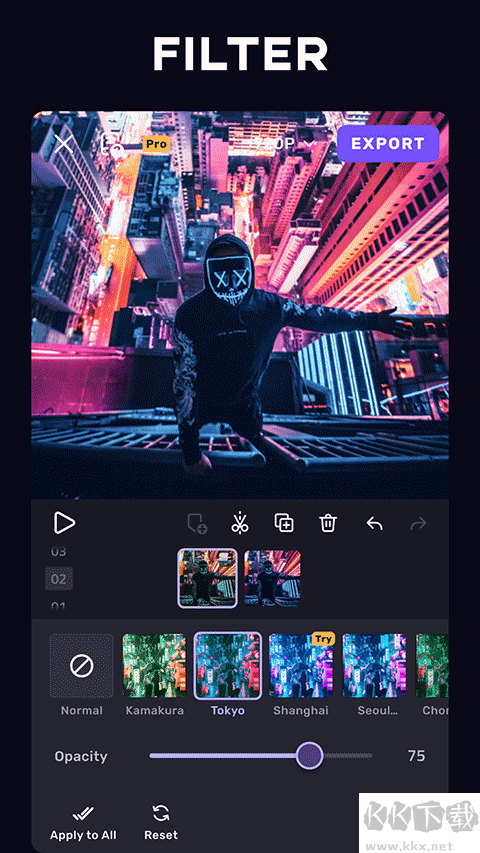Close the editor with the X icon

pos(64,144)
